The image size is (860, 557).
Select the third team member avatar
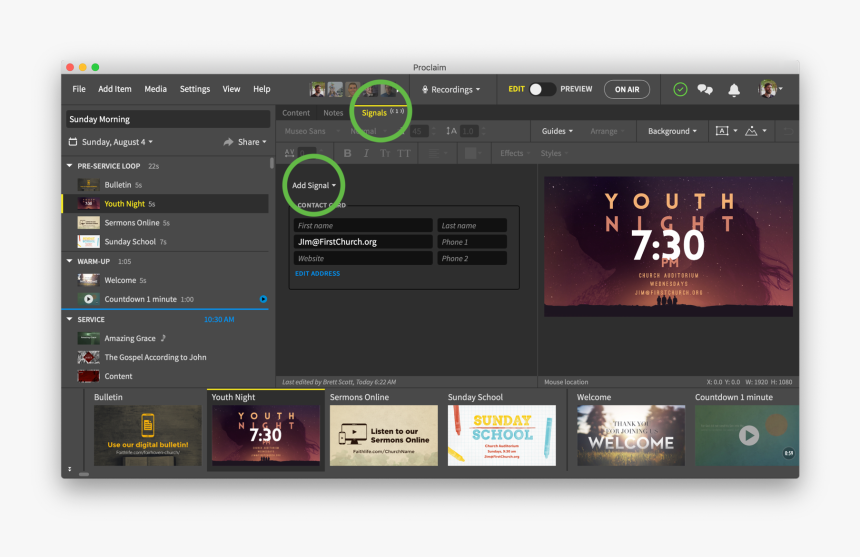(352, 89)
